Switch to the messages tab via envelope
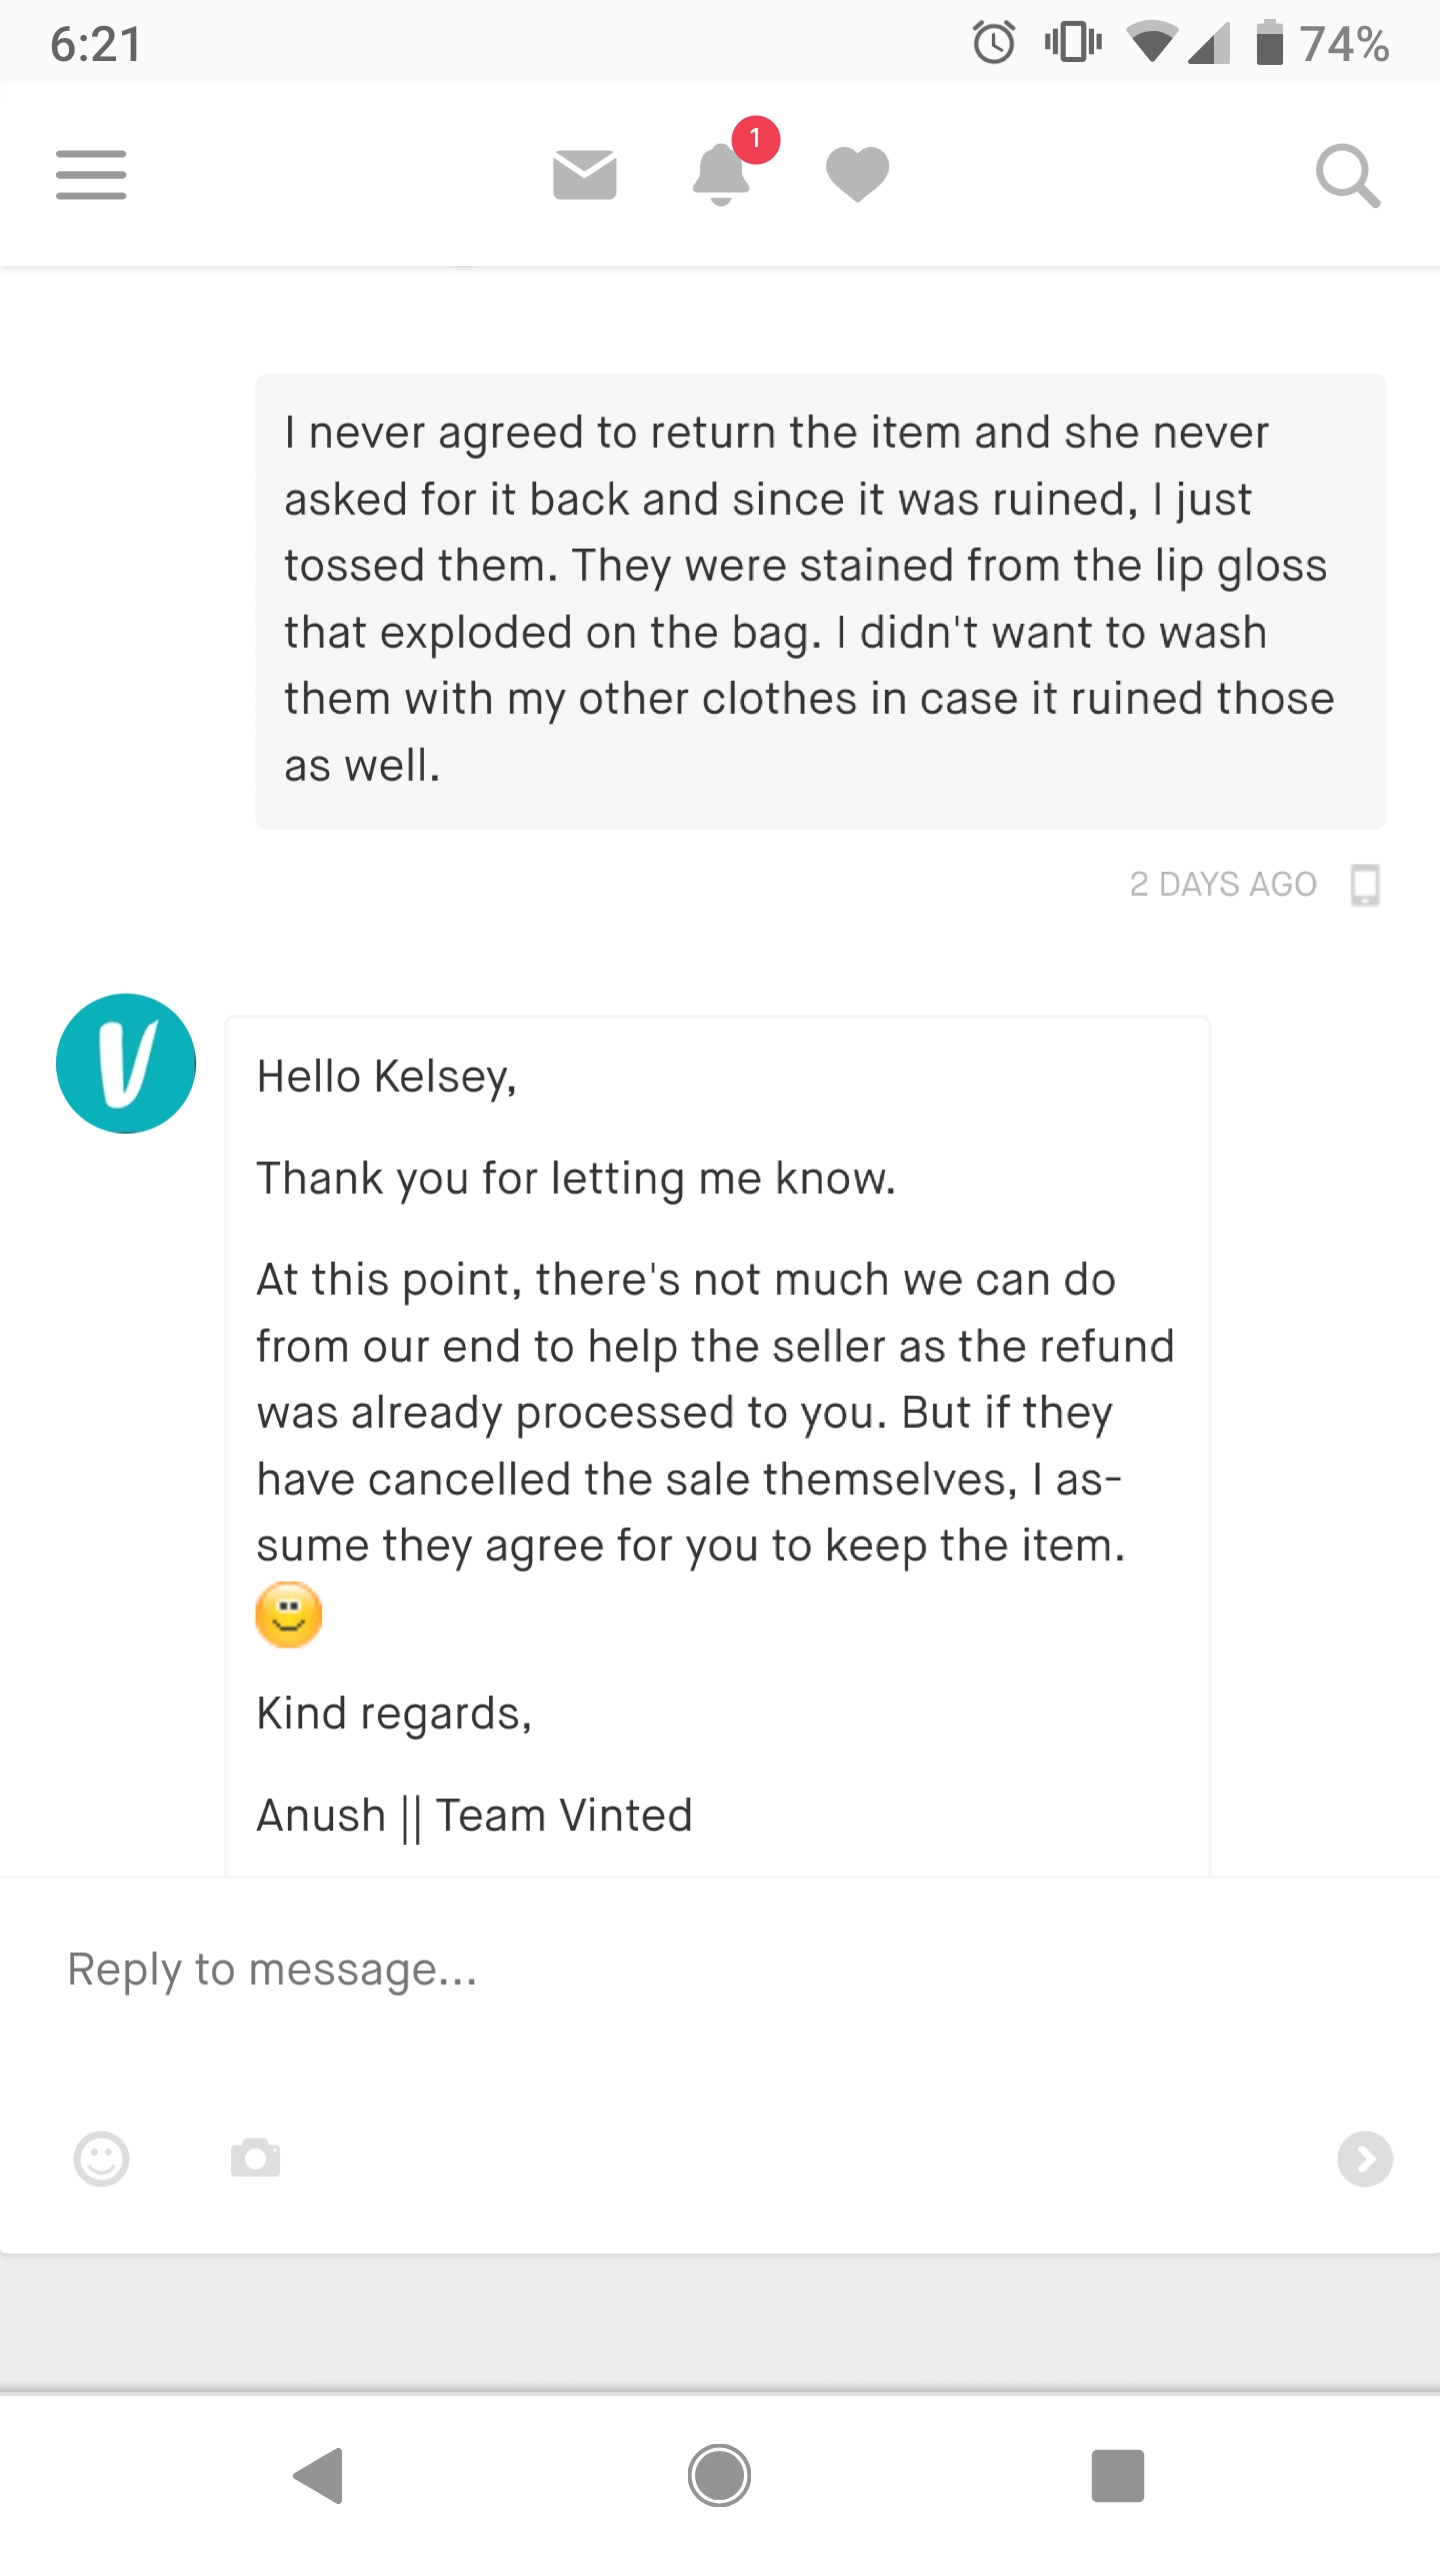The image size is (1440, 2560). click(584, 175)
